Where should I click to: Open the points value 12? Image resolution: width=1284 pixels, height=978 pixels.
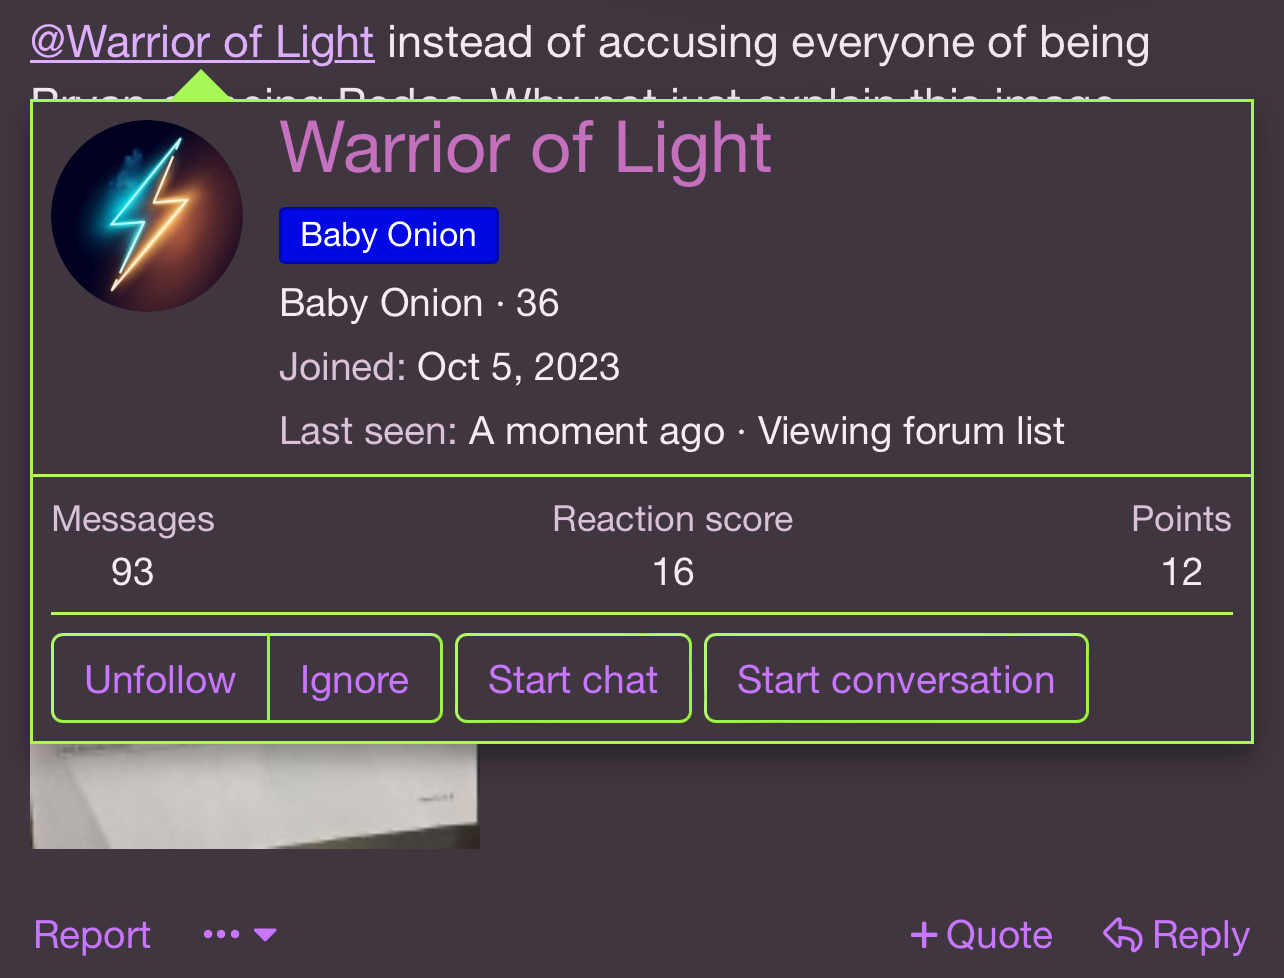pyautogui.click(x=1181, y=572)
